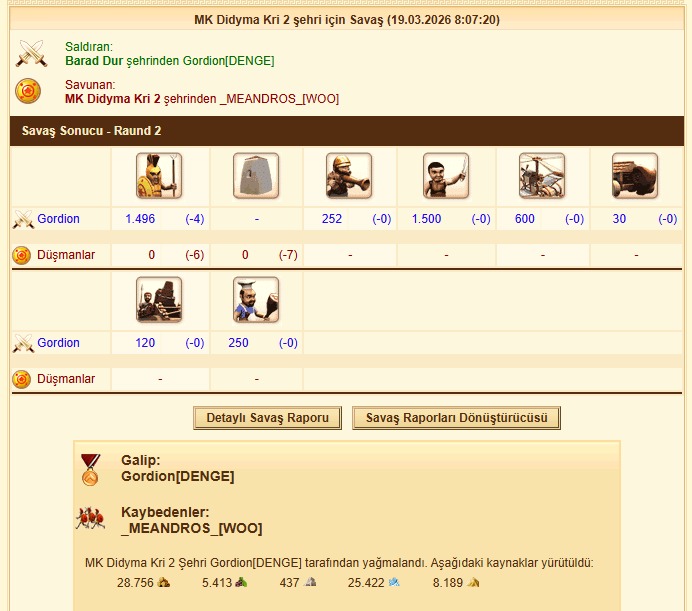692x611 pixels.
Task: Click the catapult siege unit icon
Action: [159, 300]
